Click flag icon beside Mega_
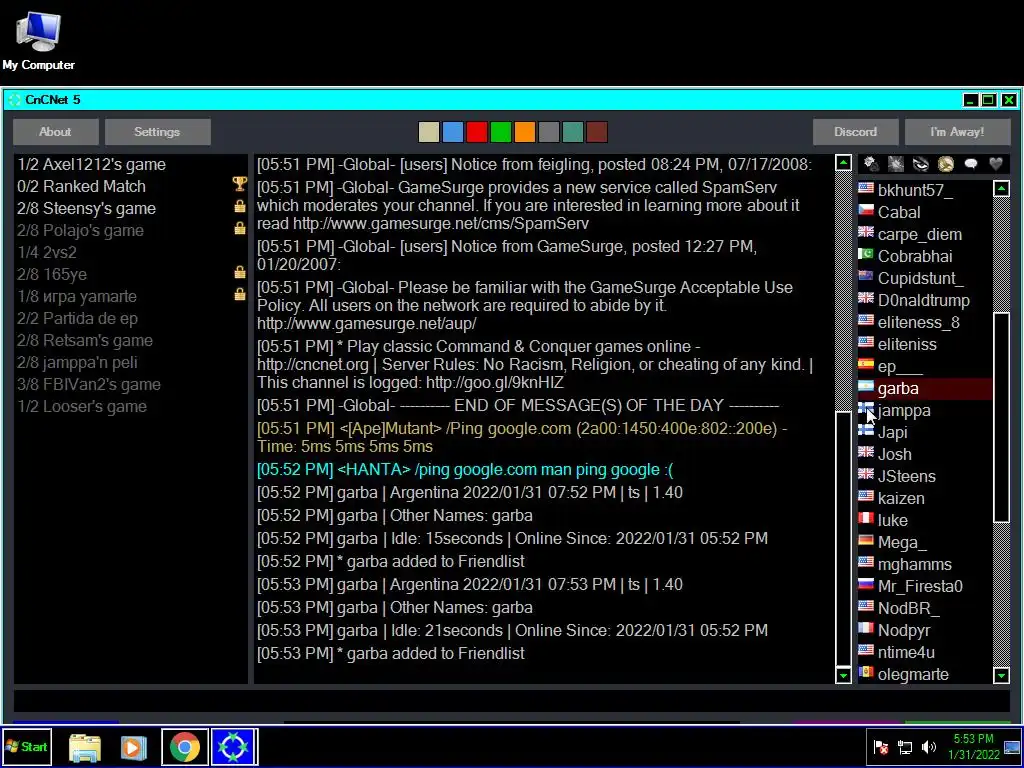This screenshot has width=1024, height=768. tap(866, 541)
